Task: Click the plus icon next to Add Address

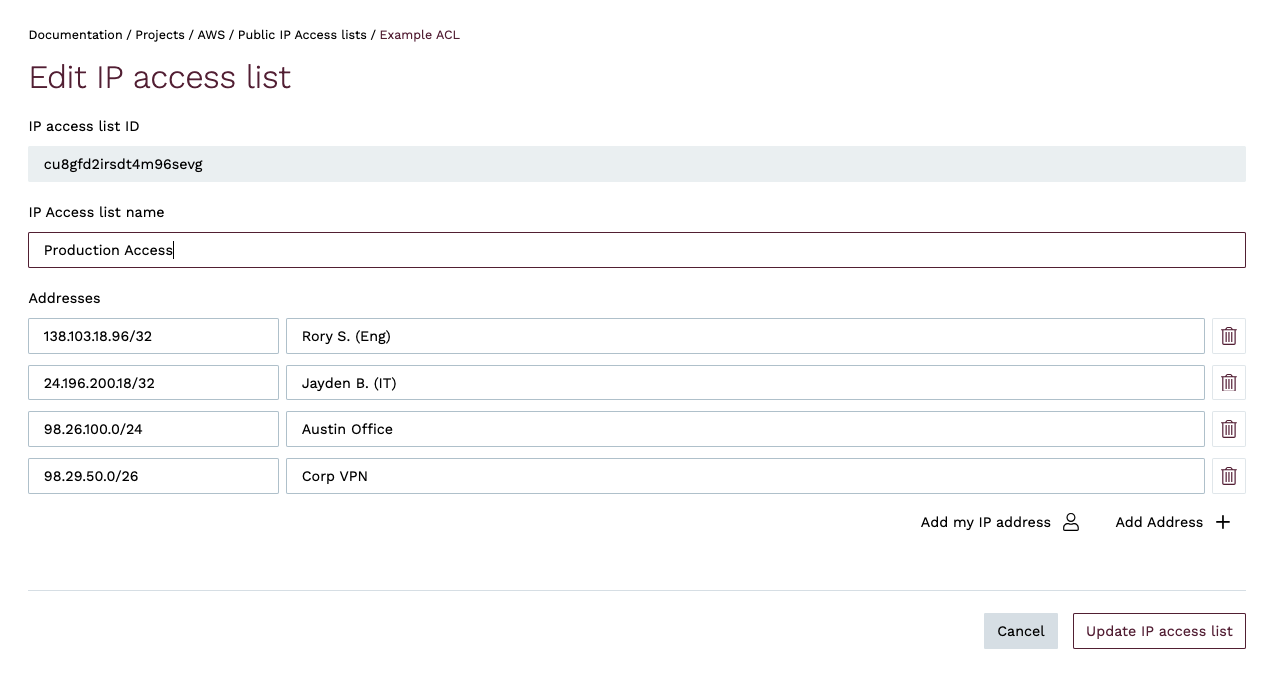Action: click(x=1223, y=521)
